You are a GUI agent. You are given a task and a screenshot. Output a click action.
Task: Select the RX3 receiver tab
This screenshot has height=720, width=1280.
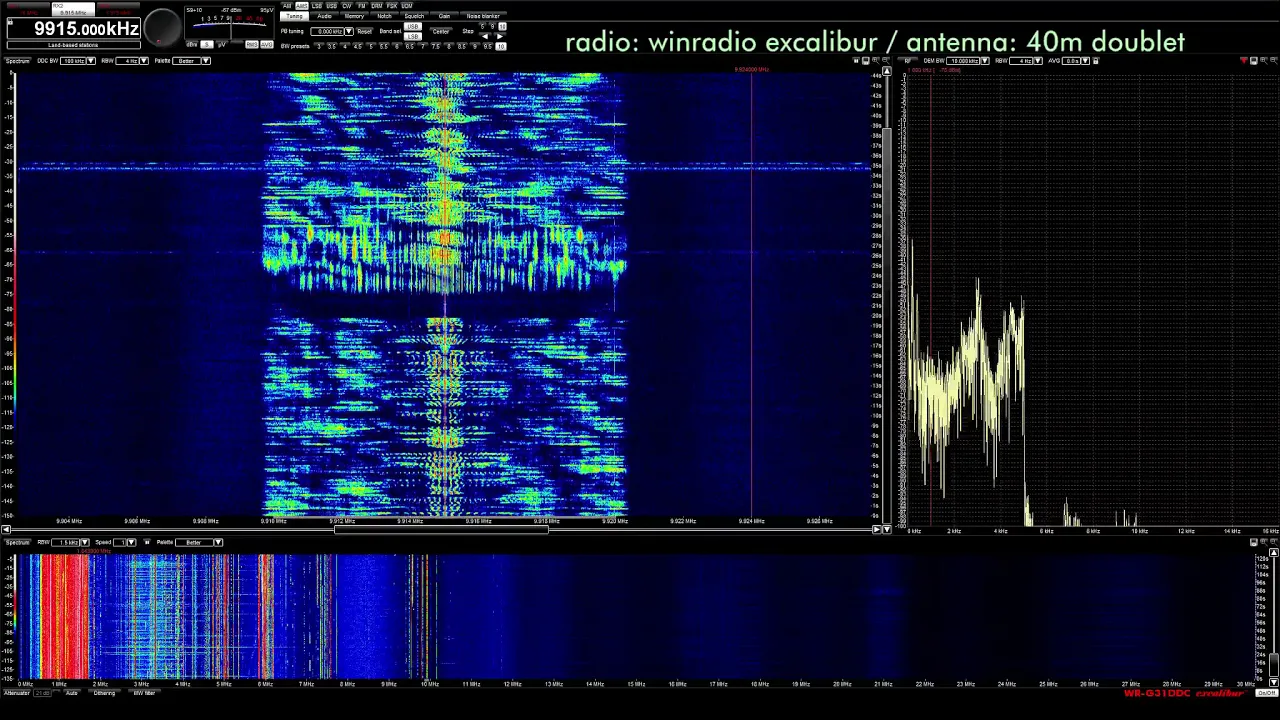118,8
